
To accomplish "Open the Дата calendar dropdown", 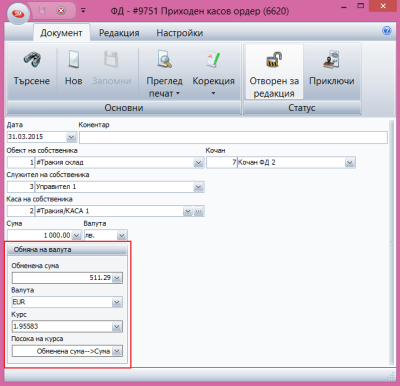I will coord(71,137).
